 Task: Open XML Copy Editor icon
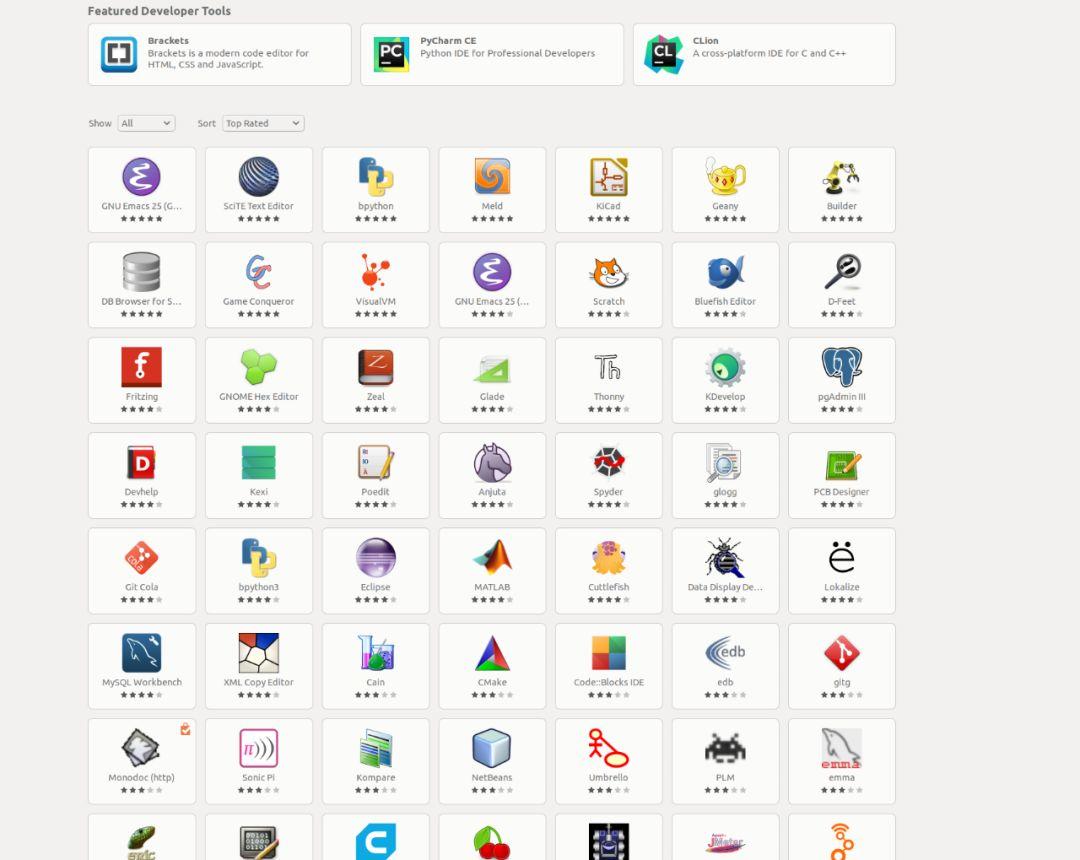[258, 653]
